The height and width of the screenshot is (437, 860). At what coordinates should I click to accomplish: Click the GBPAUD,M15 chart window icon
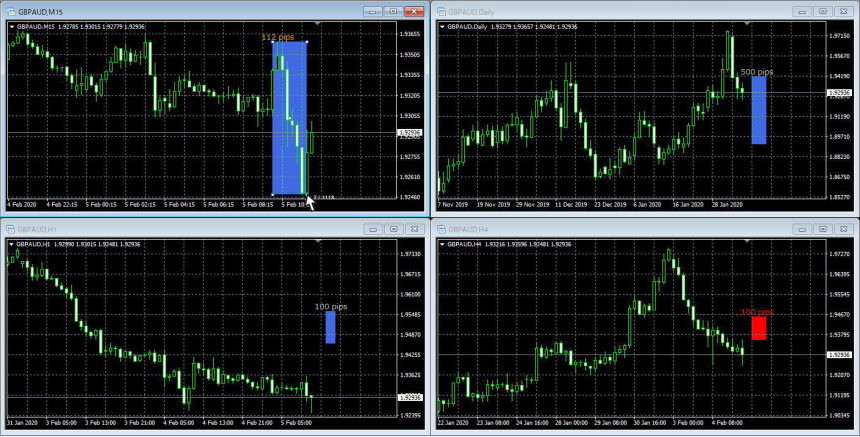click(x=11, y=12)
